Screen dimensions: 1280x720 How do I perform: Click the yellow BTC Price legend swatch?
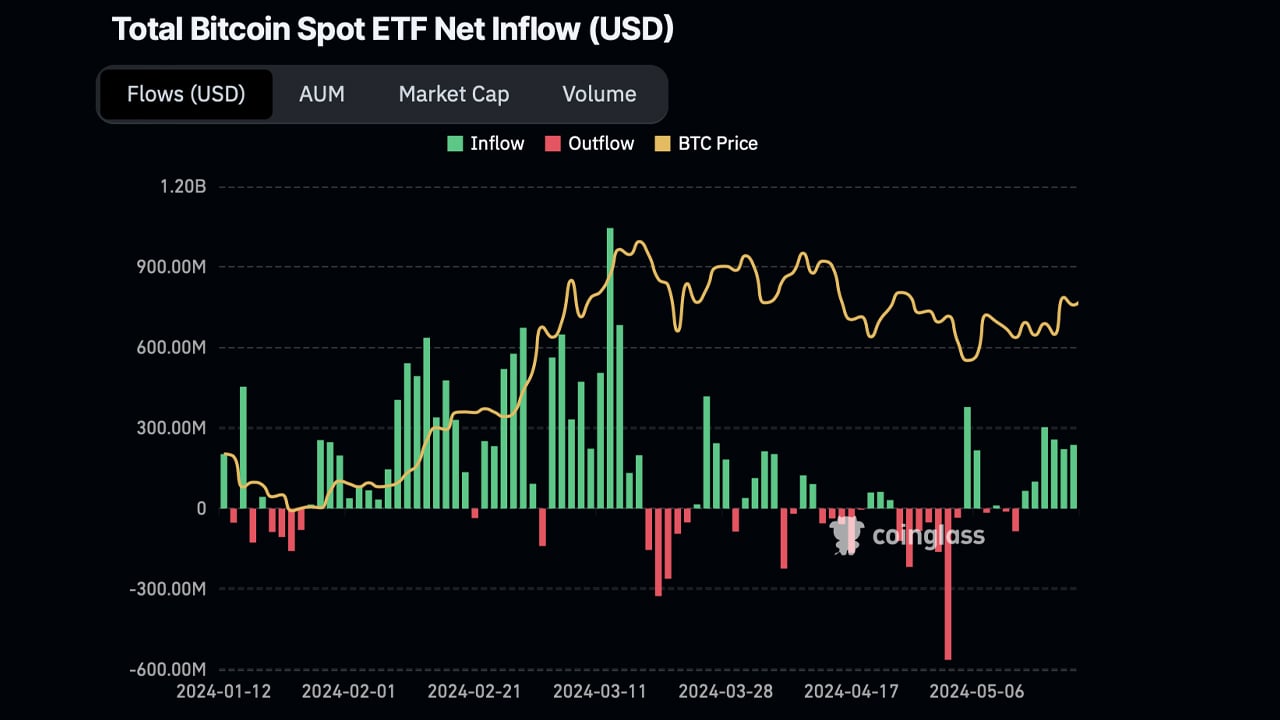coord(662,144)
